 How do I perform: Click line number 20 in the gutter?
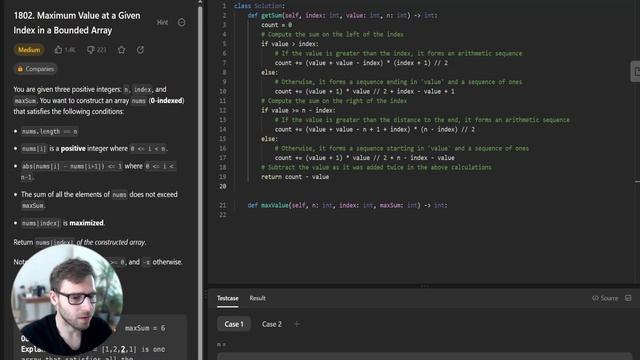coord(222,187)
